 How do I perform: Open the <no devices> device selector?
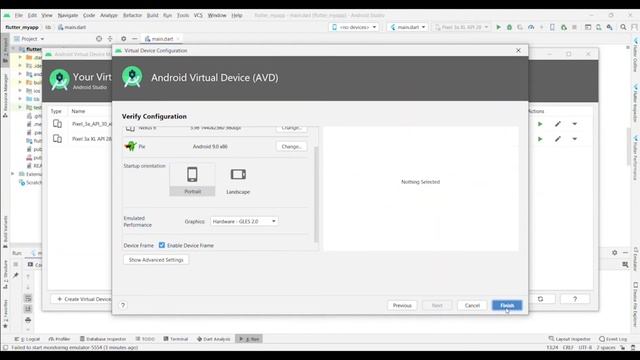tap(354, 27)
